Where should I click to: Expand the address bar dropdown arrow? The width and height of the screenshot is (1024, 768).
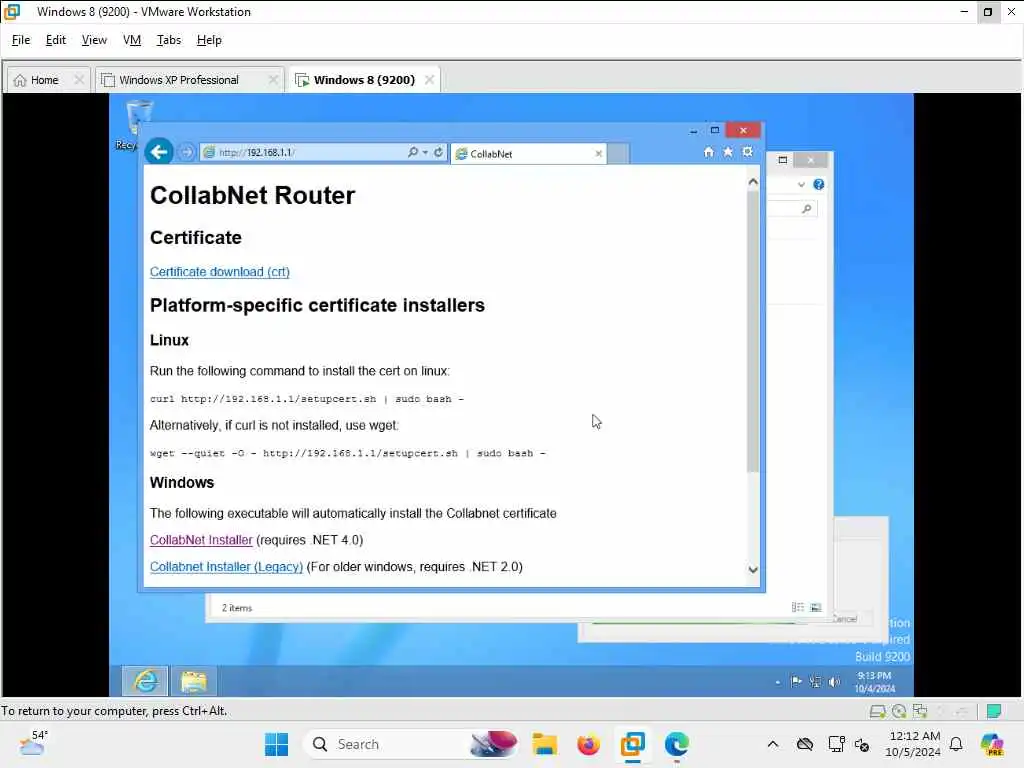click(x=425, y=153)
